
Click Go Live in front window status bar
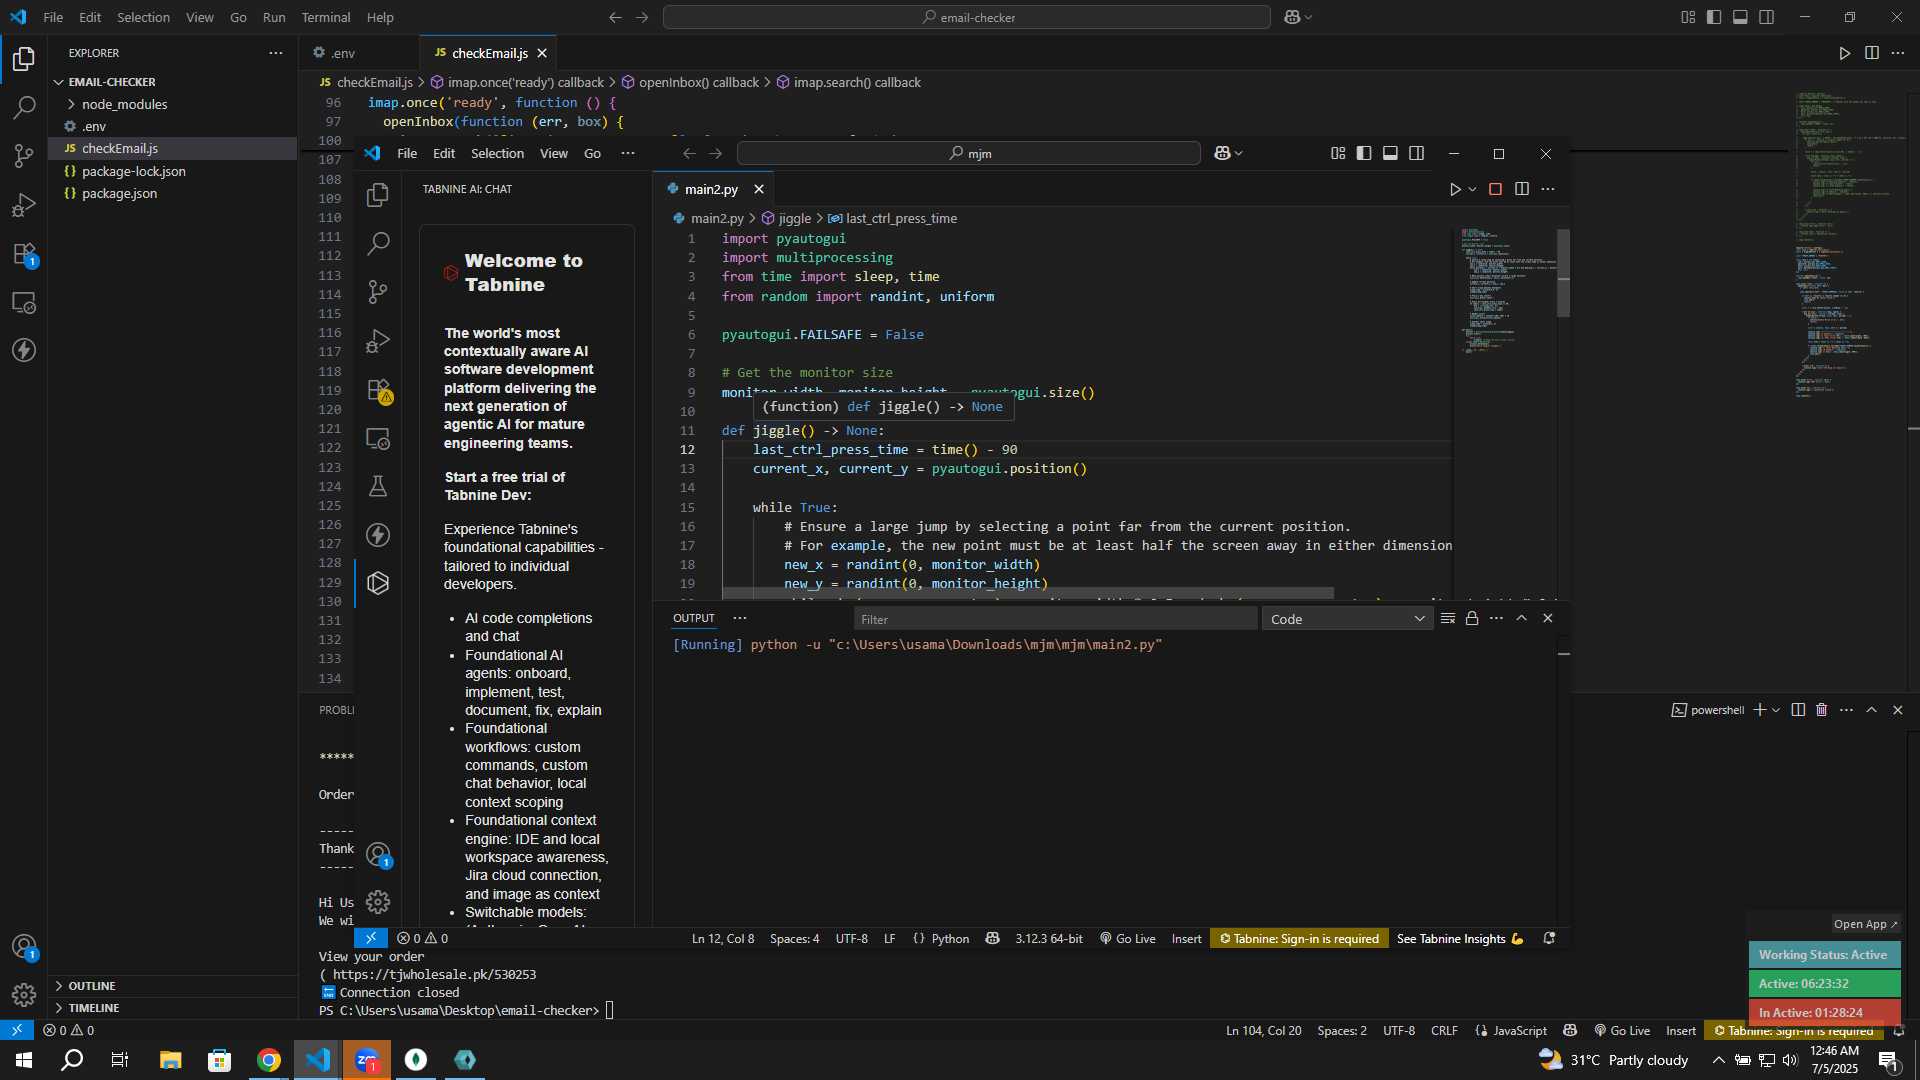pos(1128,938)
